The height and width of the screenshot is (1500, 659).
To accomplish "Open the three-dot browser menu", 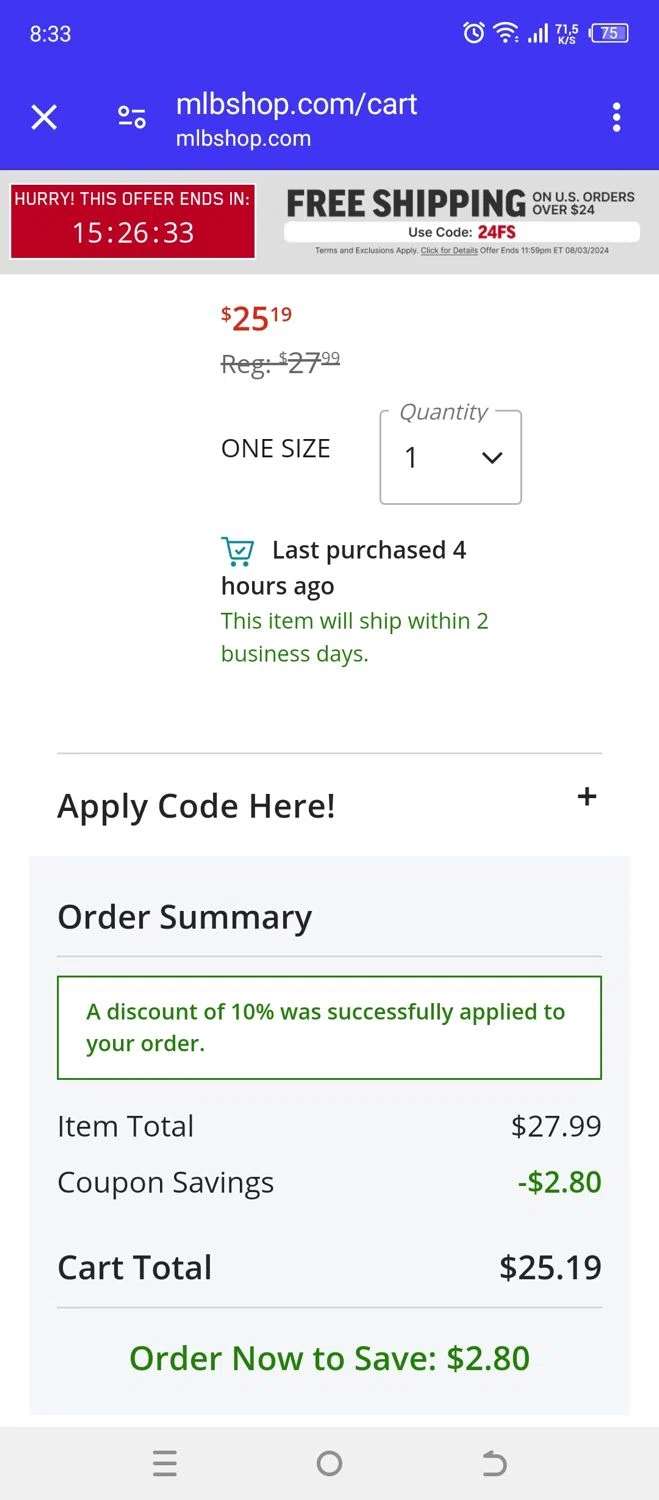I will tap(616, 118).
